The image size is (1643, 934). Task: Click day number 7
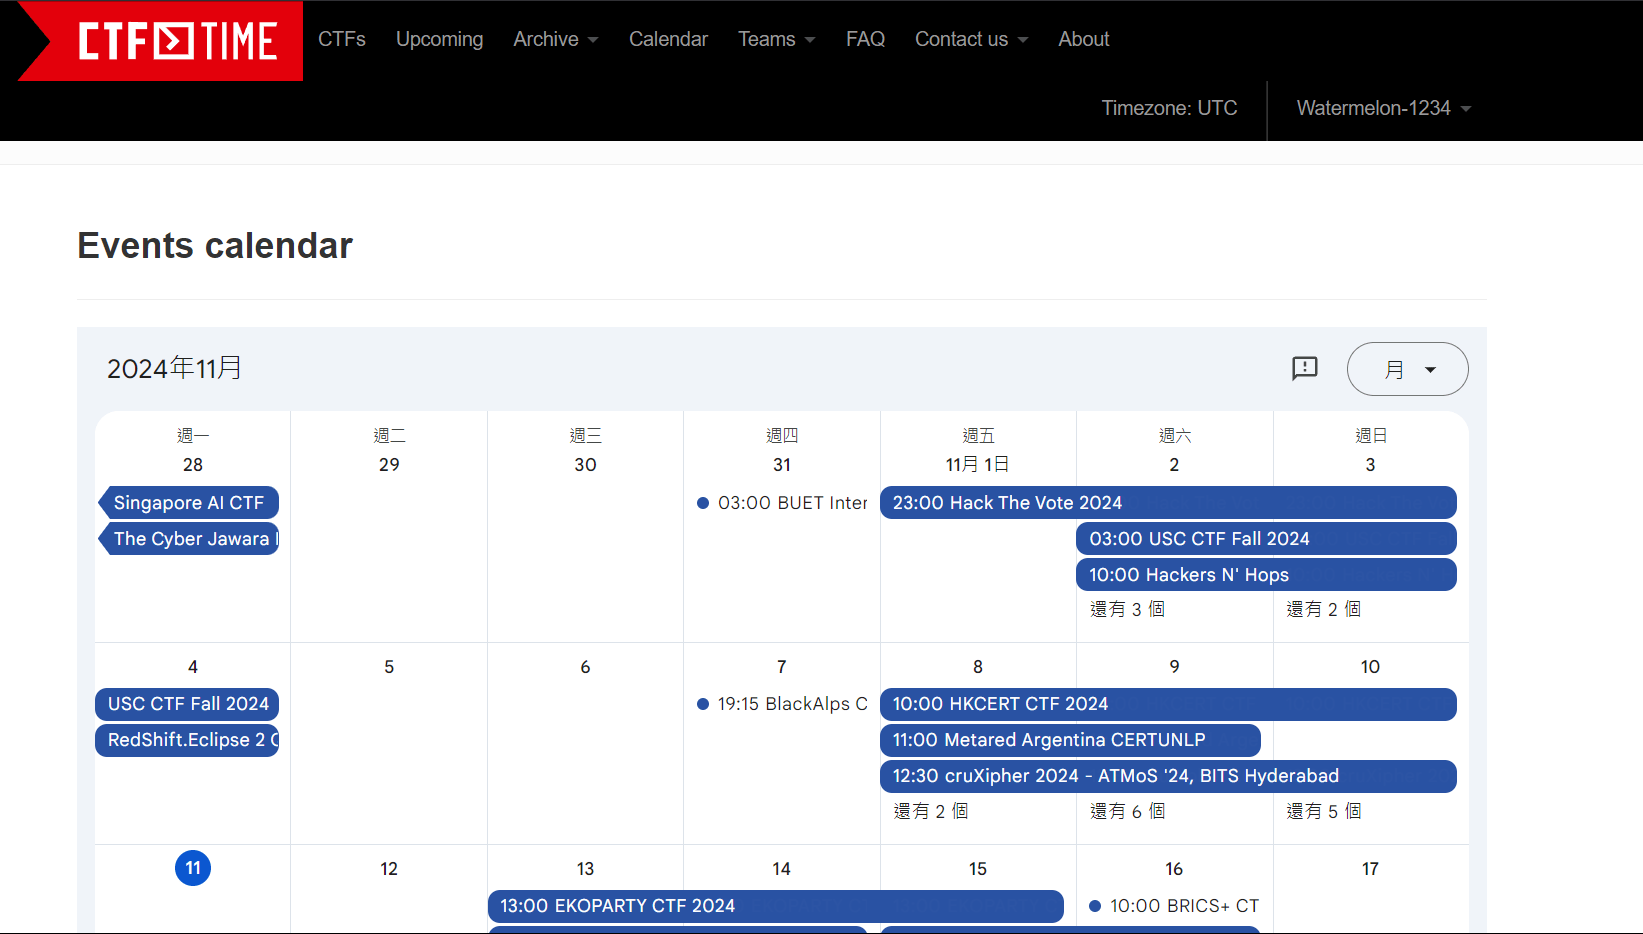coord(782,667)
